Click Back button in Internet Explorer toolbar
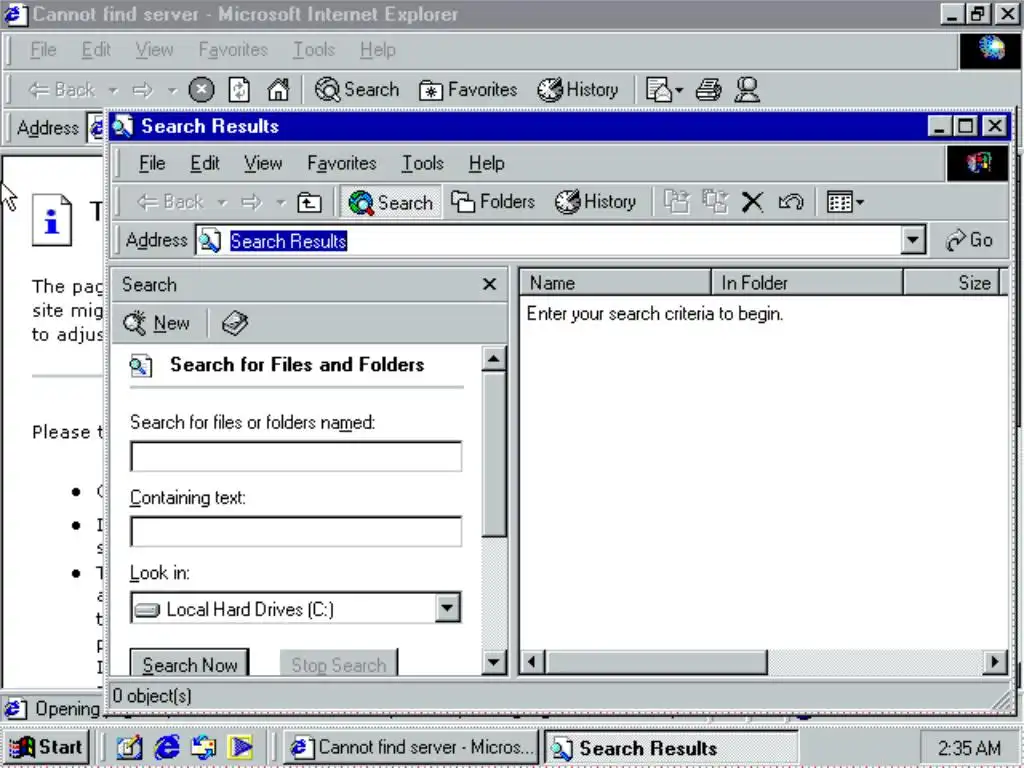The width and height of the screenshot is (1024, 768). (62, 89)
